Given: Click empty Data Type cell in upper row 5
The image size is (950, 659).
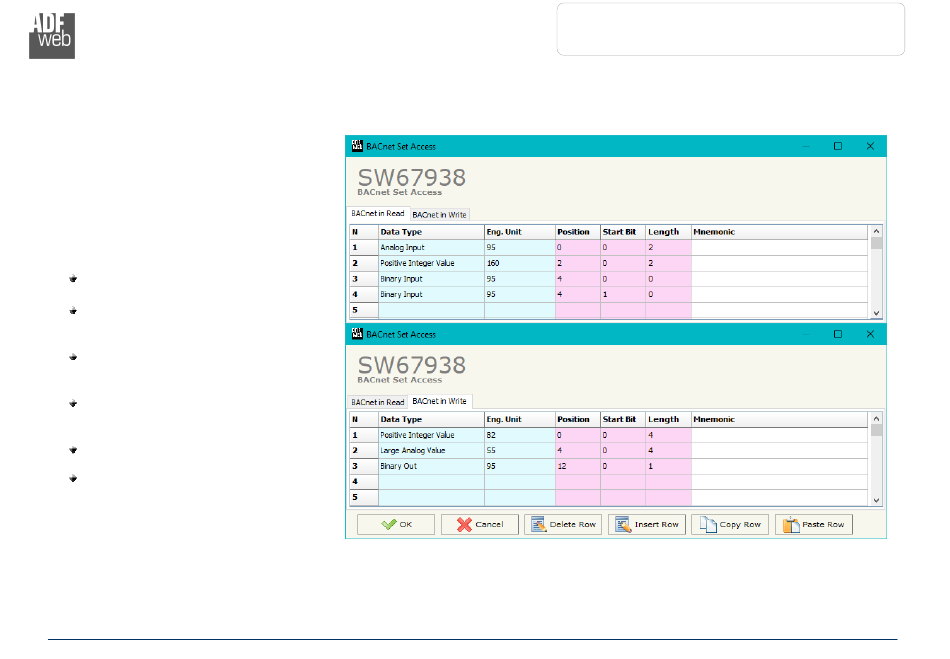Looking at the screenshot, I should (431, 310).
